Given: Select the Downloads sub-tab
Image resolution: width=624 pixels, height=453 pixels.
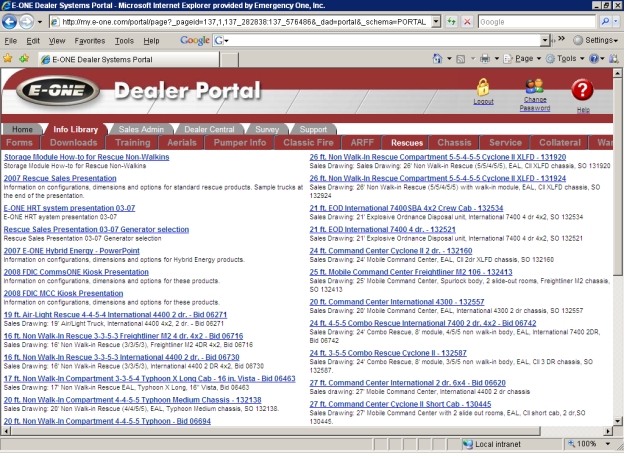Looking at the screenshot, I should [x=73, y=143].
